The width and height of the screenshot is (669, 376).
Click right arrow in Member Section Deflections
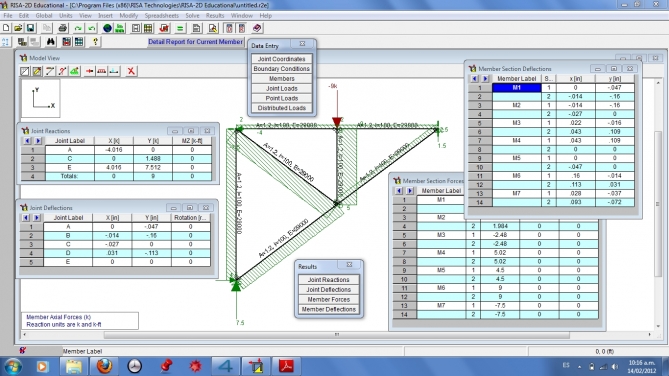coord(485,79)
